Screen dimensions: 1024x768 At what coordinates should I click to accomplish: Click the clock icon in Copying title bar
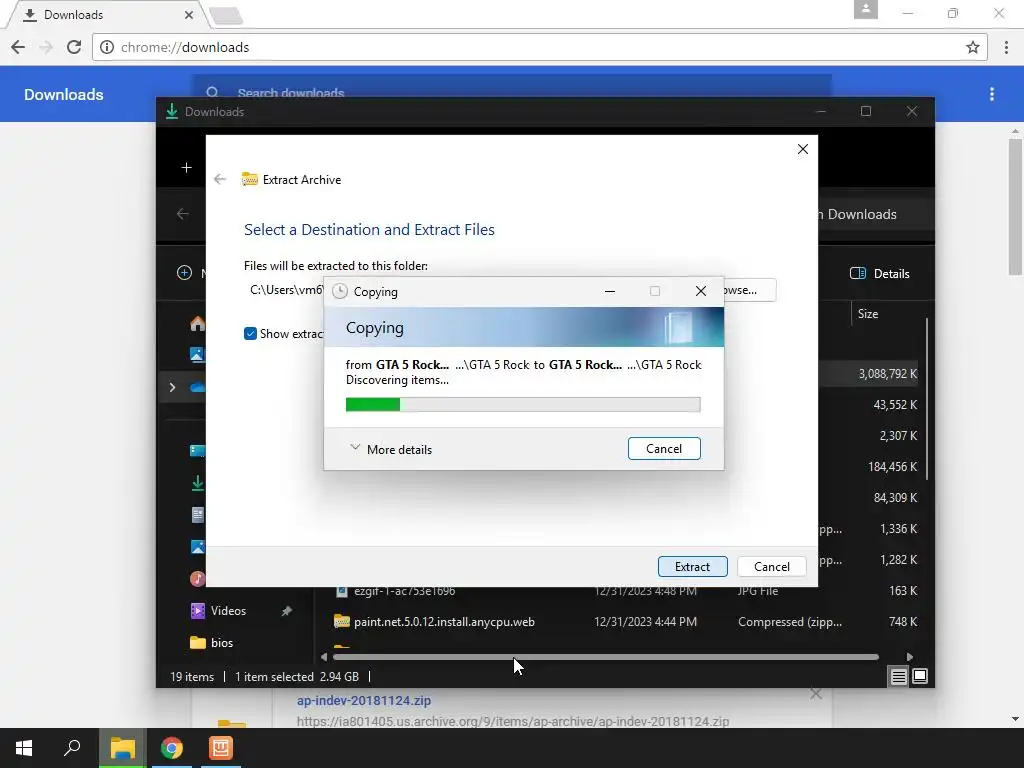[340, 291]
